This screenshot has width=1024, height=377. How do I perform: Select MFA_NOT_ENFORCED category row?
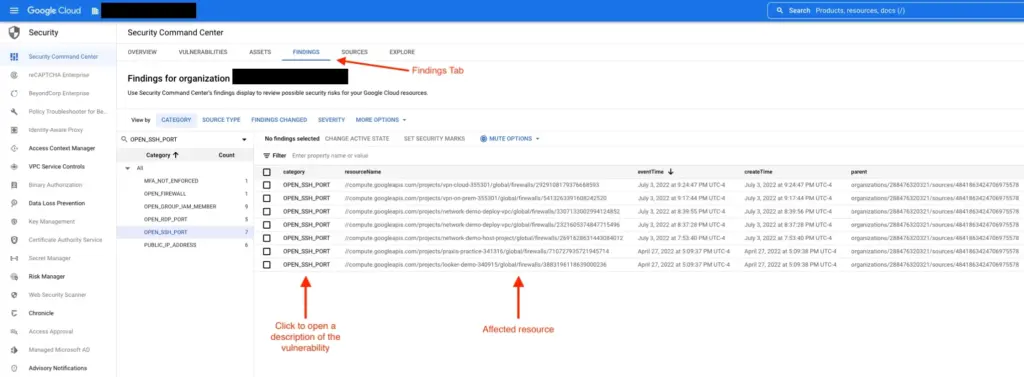click(185, 180)
